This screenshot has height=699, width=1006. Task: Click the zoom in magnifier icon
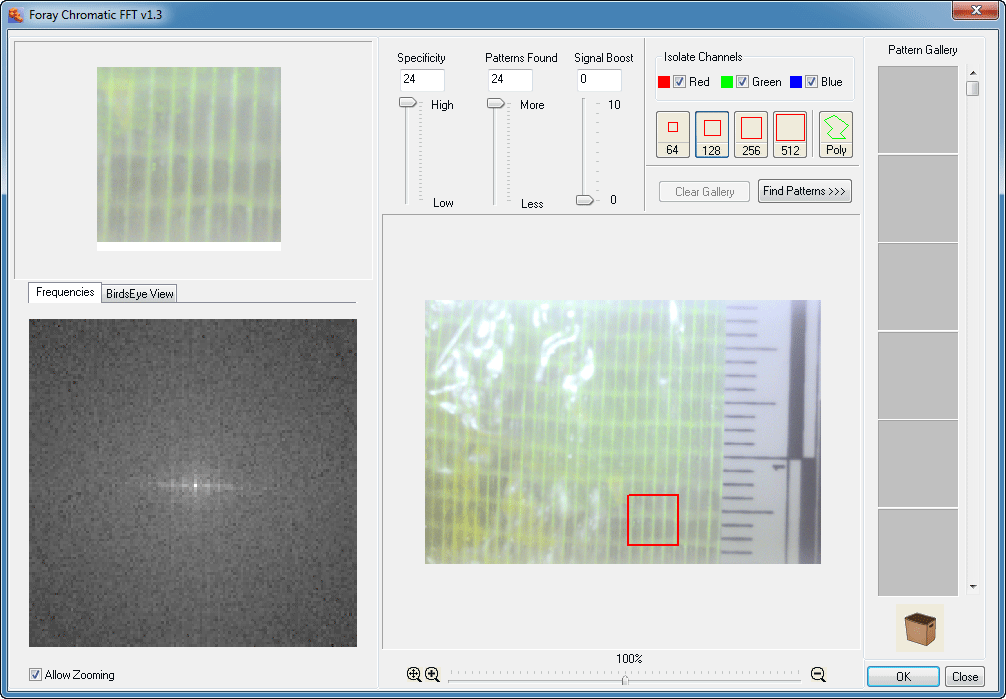(433, 675)
